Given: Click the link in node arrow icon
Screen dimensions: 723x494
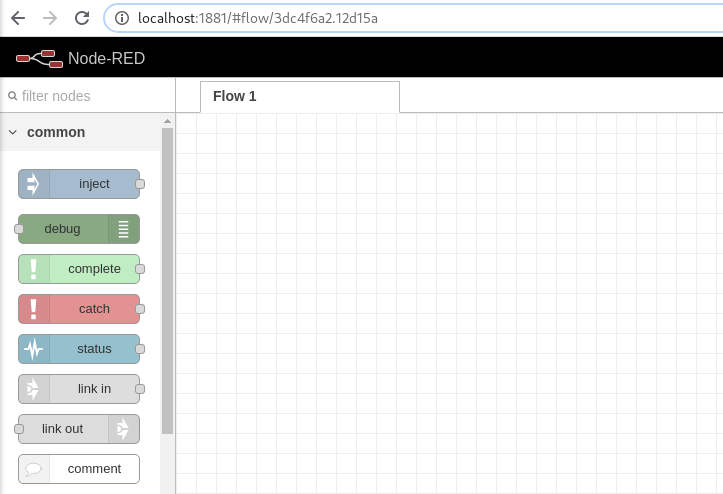Looking at the screenshot, I should coord(34,389).
